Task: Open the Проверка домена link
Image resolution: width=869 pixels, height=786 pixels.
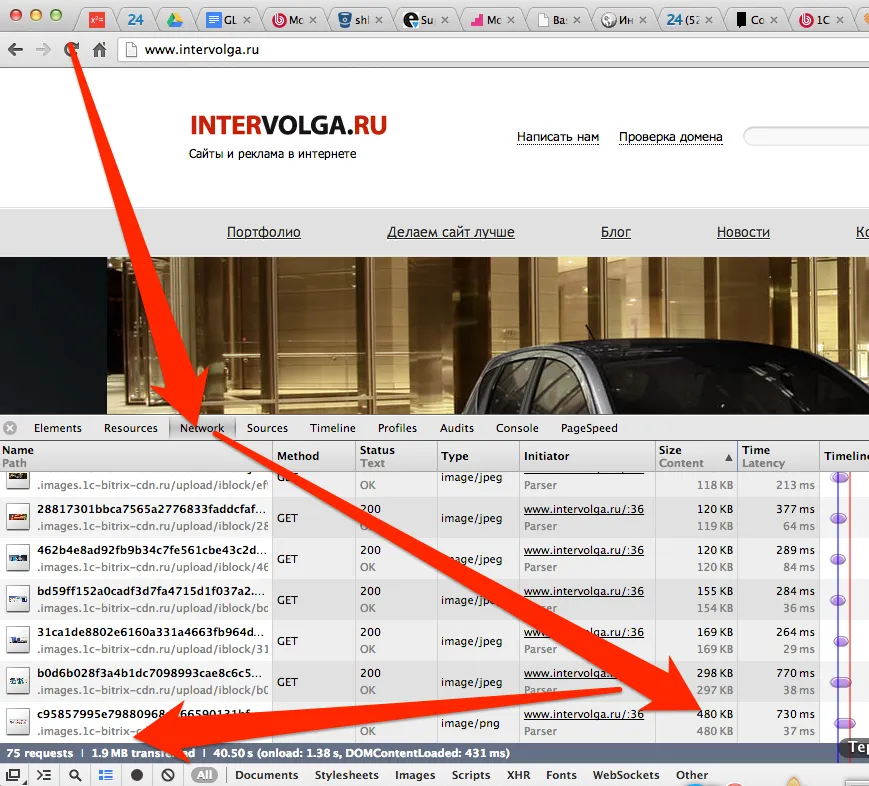Action: click(671, 137)
